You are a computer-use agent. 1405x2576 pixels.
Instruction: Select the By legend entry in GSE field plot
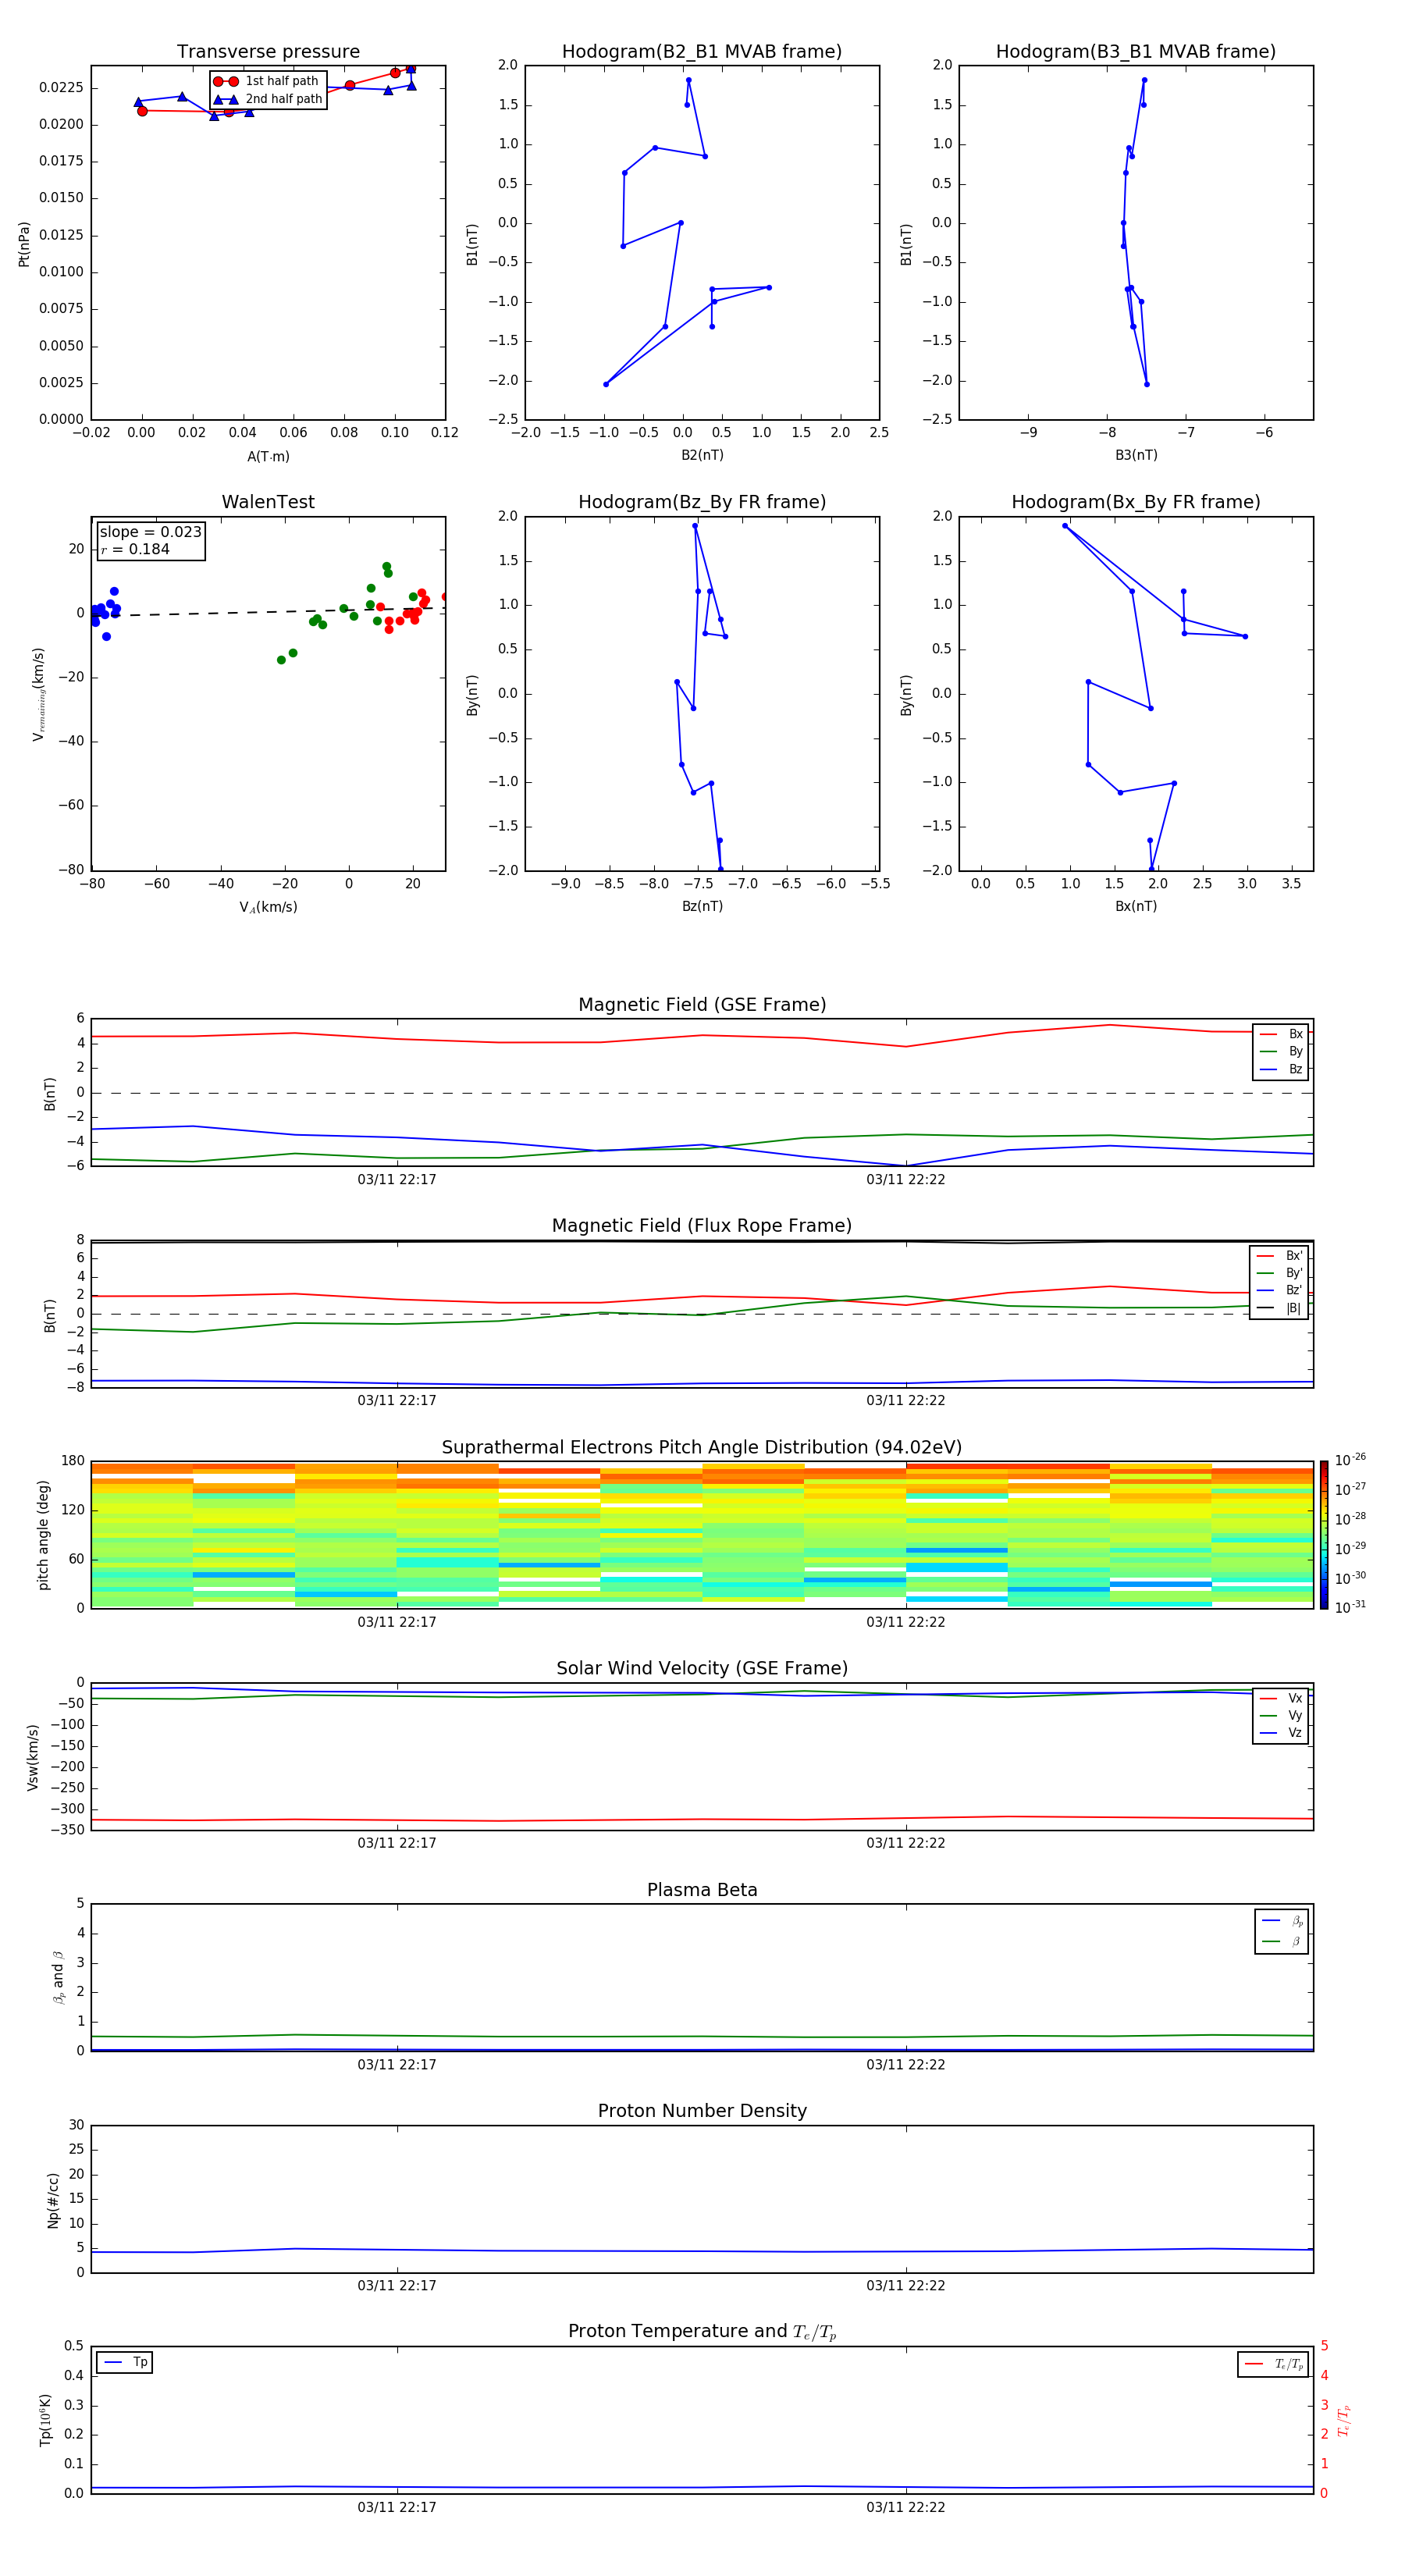click(1281, 1051)
